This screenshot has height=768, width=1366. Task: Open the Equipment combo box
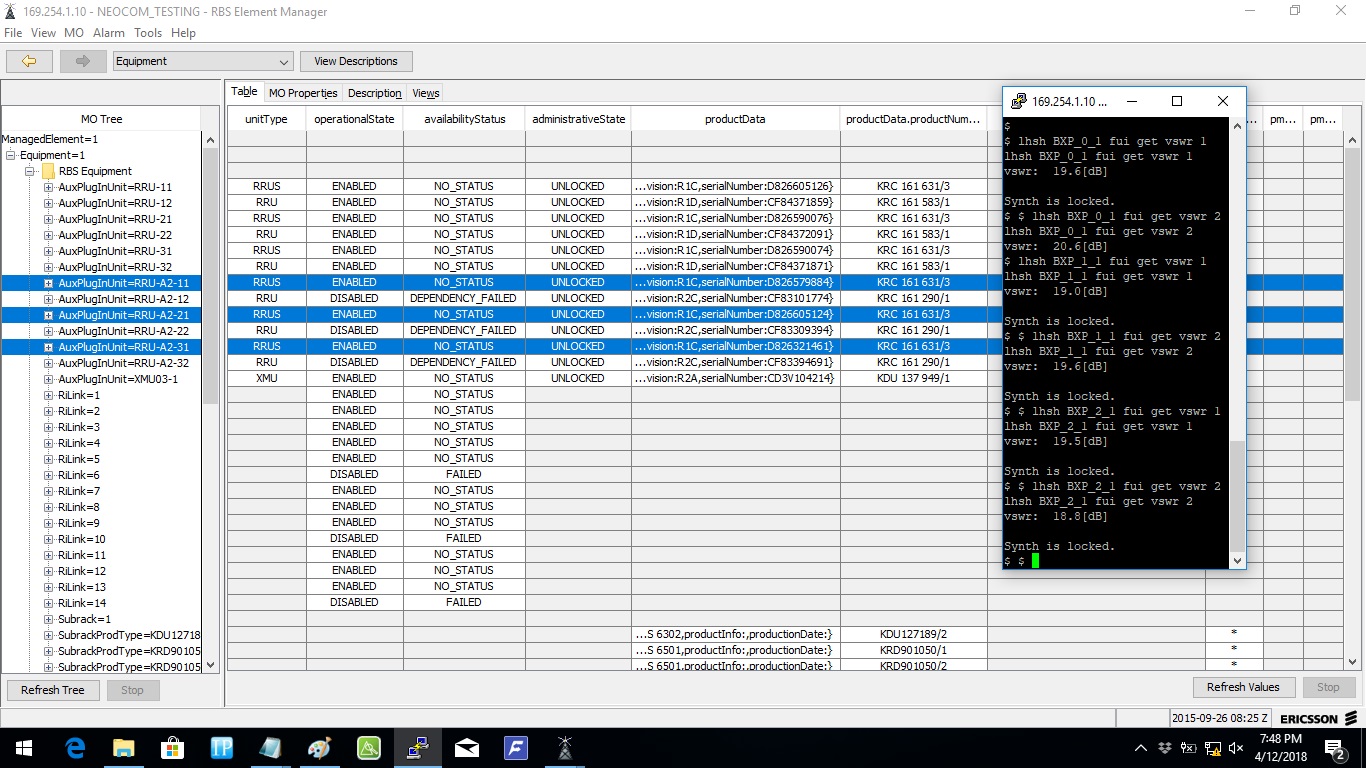pyautogui.click(x=203, y=61)
